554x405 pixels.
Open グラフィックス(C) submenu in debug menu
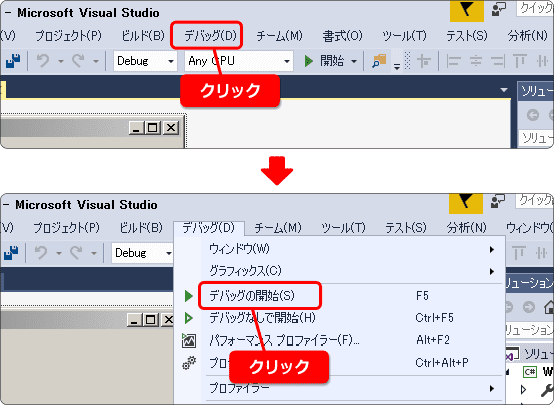point(338,271)
